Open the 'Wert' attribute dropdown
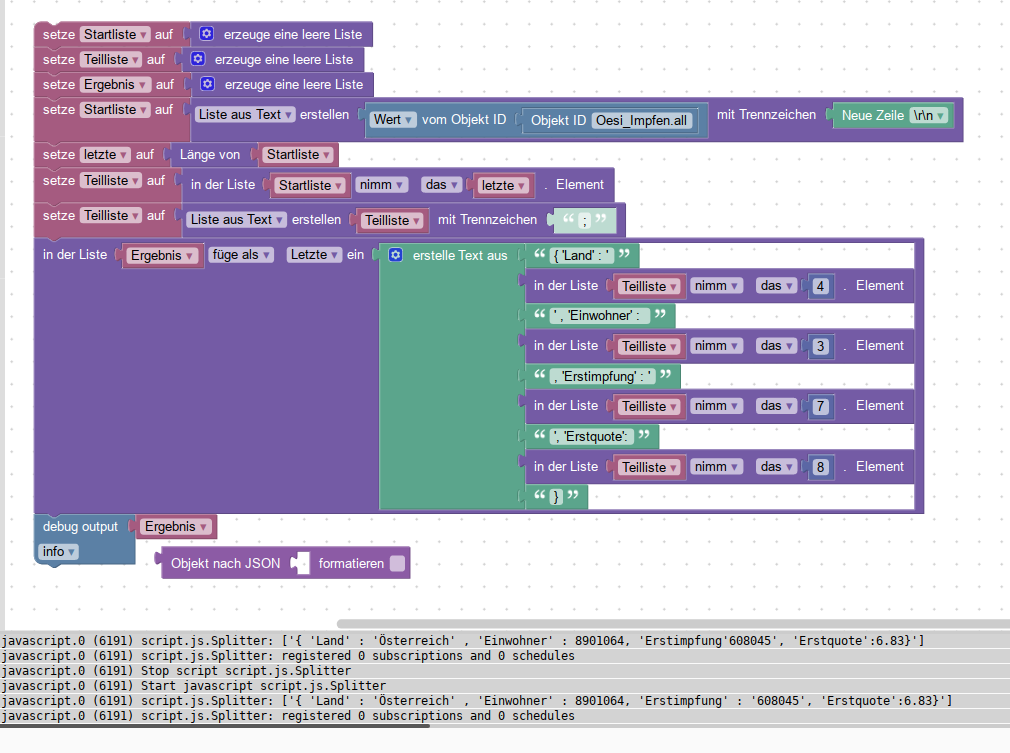Viewport: 1010px width, 753px height. (x=392, y=120)
